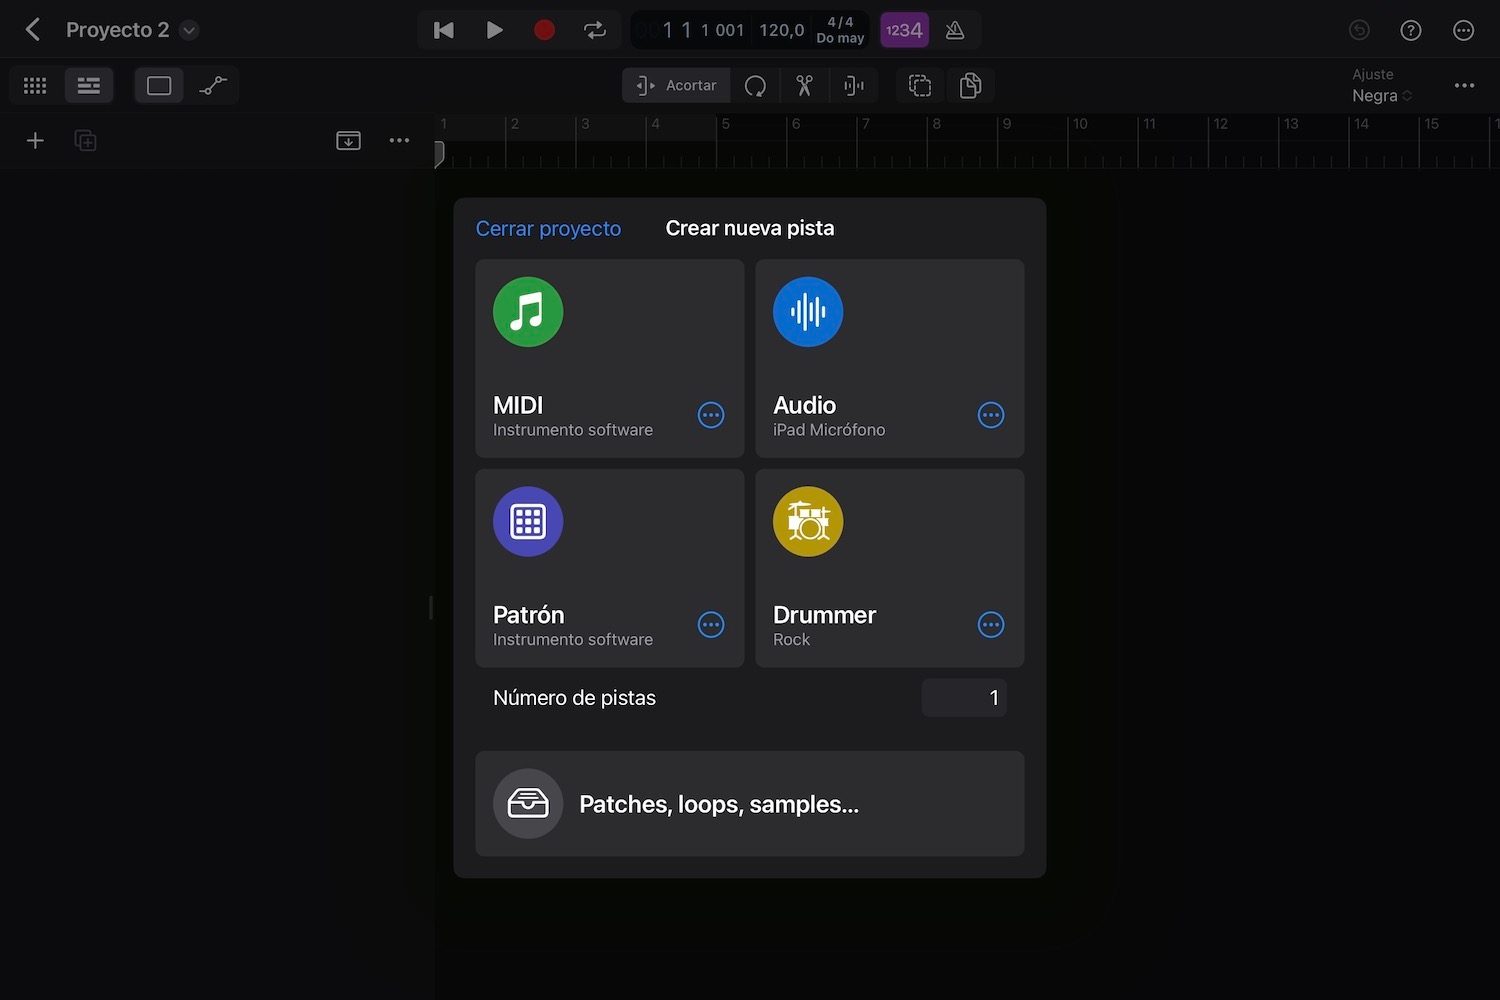Select the marquee selection tool
Screen dimensions: 1500x1000
(919, 85)
